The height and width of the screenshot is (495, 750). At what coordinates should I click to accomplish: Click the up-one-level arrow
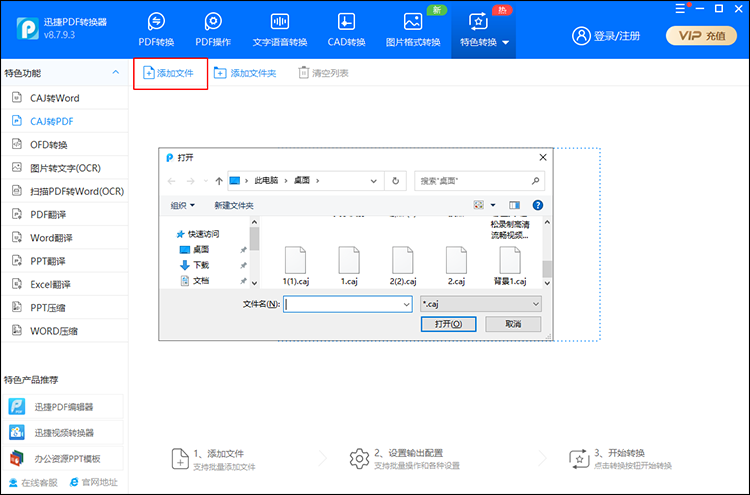(219, 181)
